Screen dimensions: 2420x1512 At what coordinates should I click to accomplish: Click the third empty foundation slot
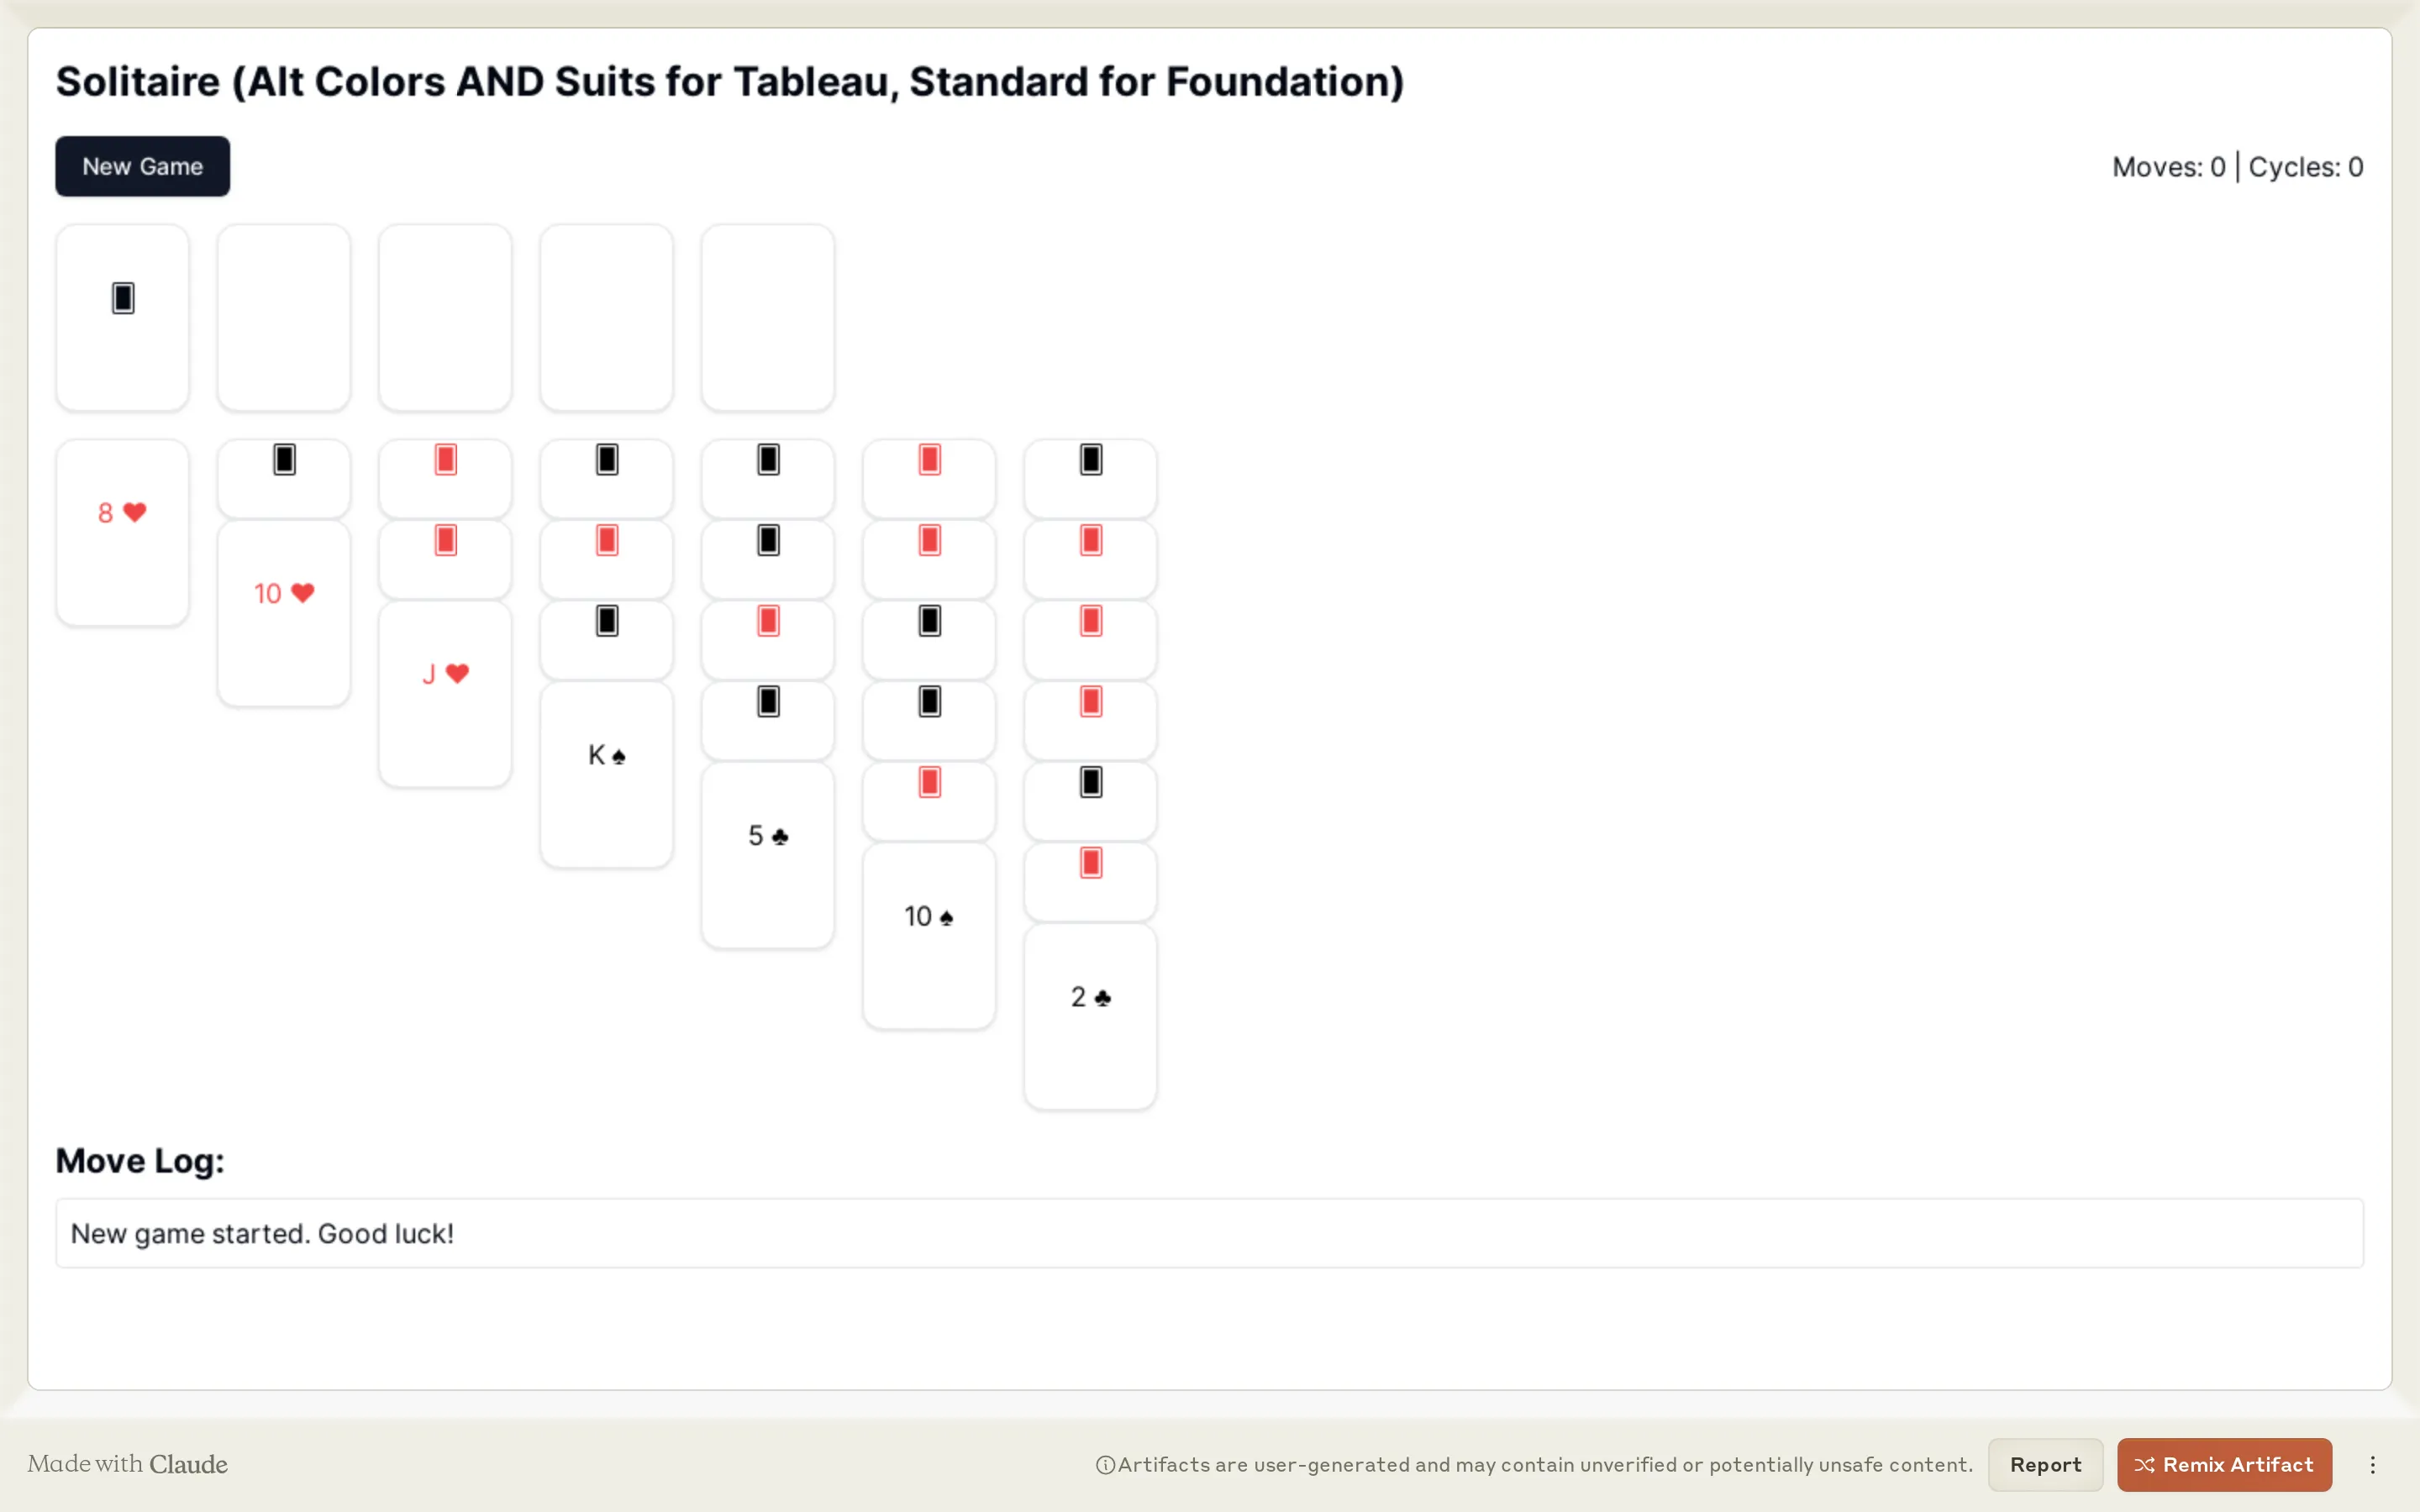(x=607, y=315)
